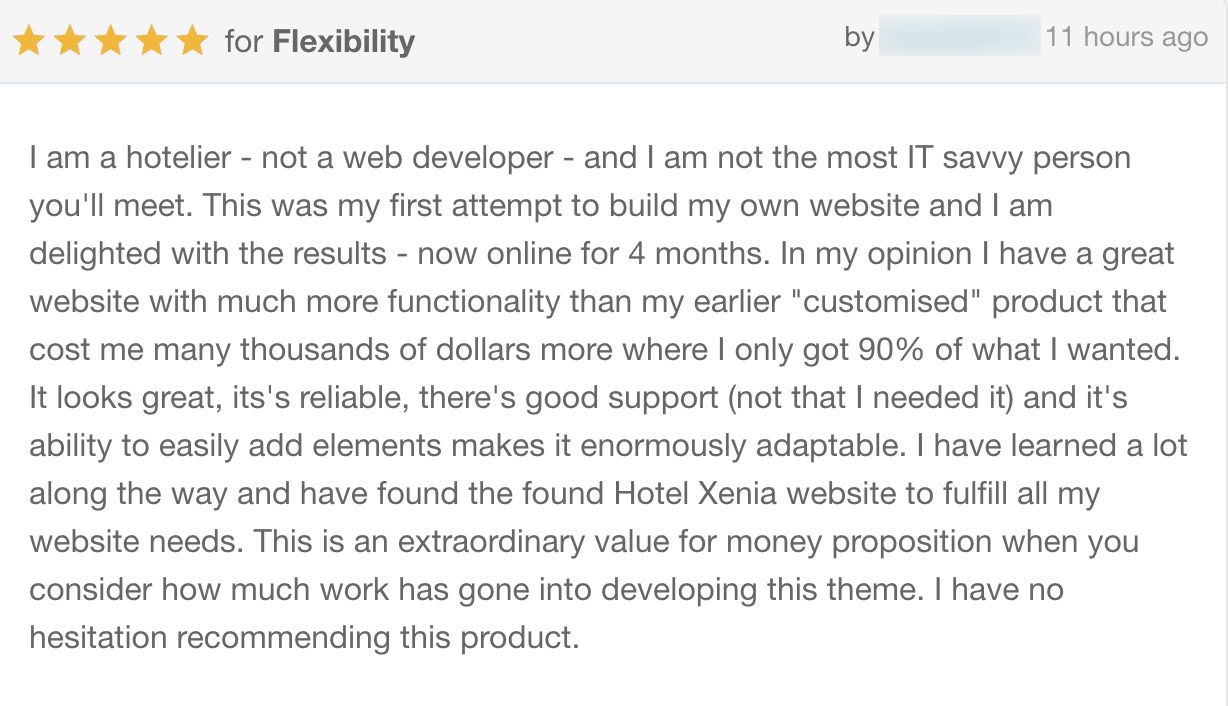Viewport: 1228px width, 706px height.
Task: Click the third (middle) rating star
Action: pyautogui.click(x=110, y=41)
